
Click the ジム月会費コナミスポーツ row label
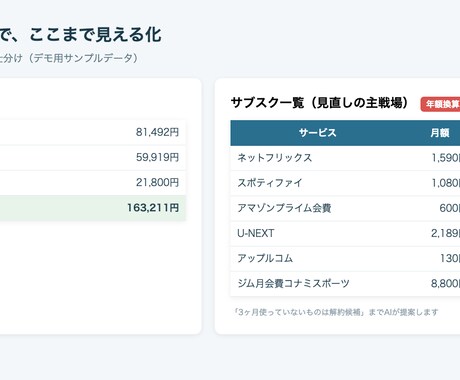293,283
